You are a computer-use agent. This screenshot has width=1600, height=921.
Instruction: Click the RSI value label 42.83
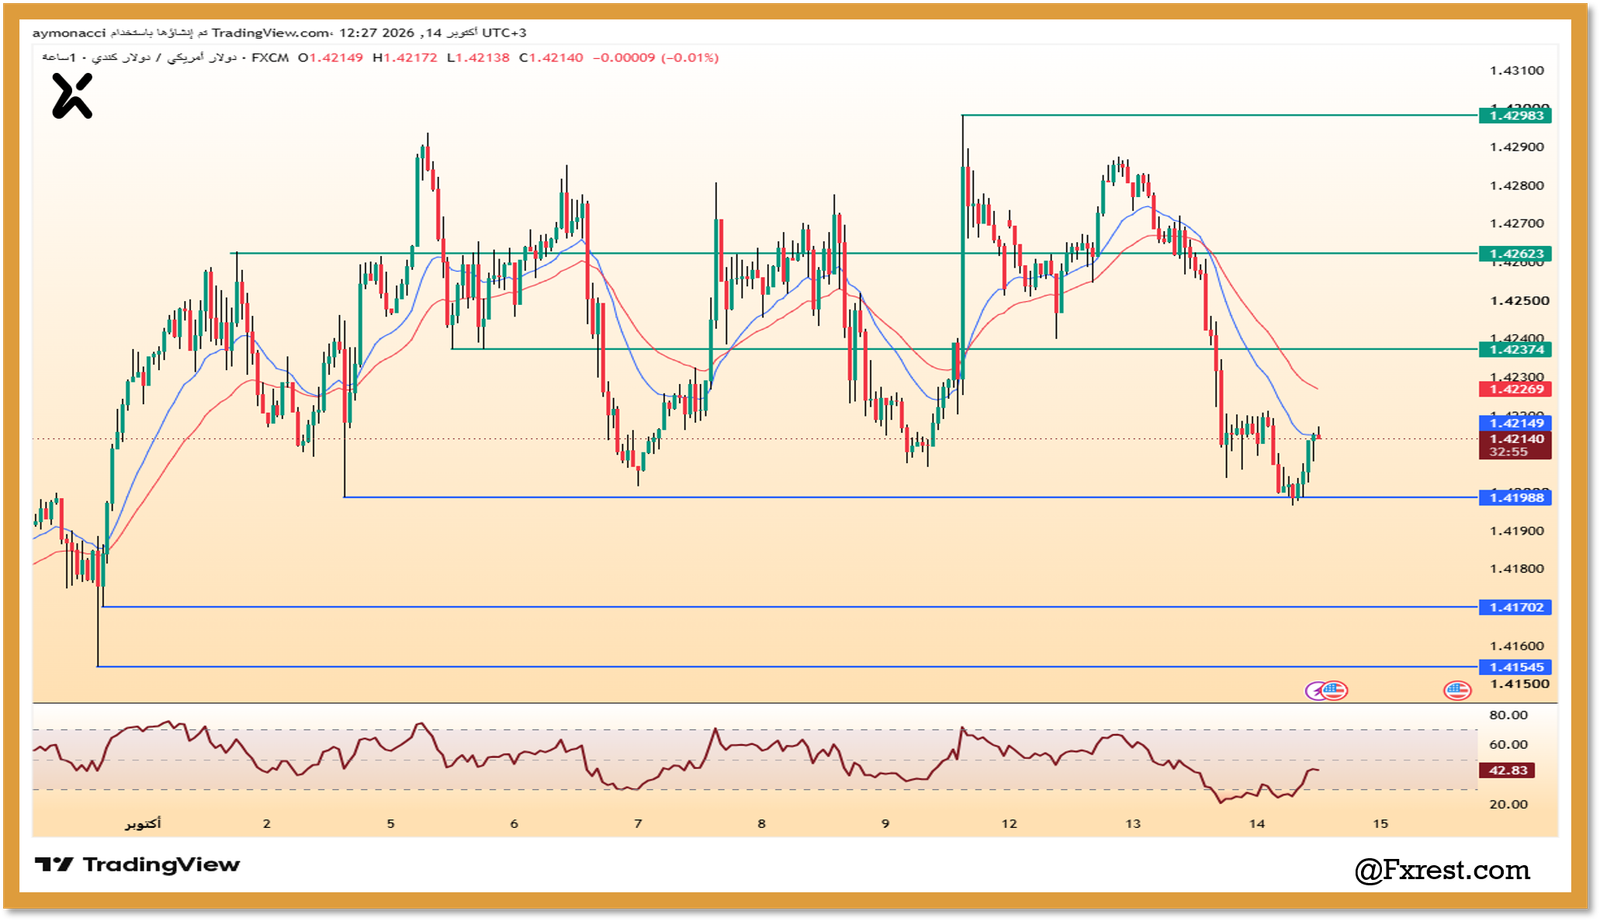(x=1507, y=770)
